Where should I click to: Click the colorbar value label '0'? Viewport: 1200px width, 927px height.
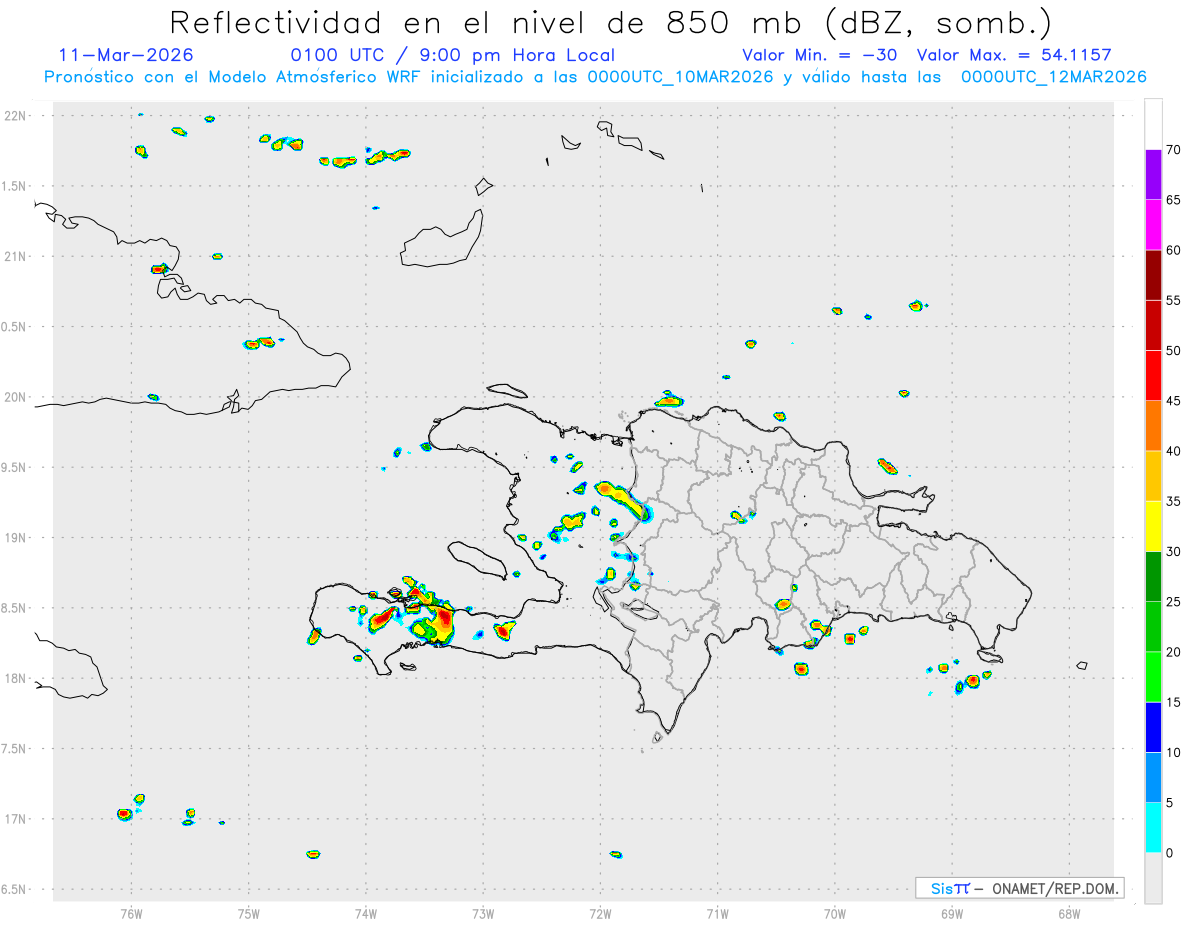pos(1170,853)
